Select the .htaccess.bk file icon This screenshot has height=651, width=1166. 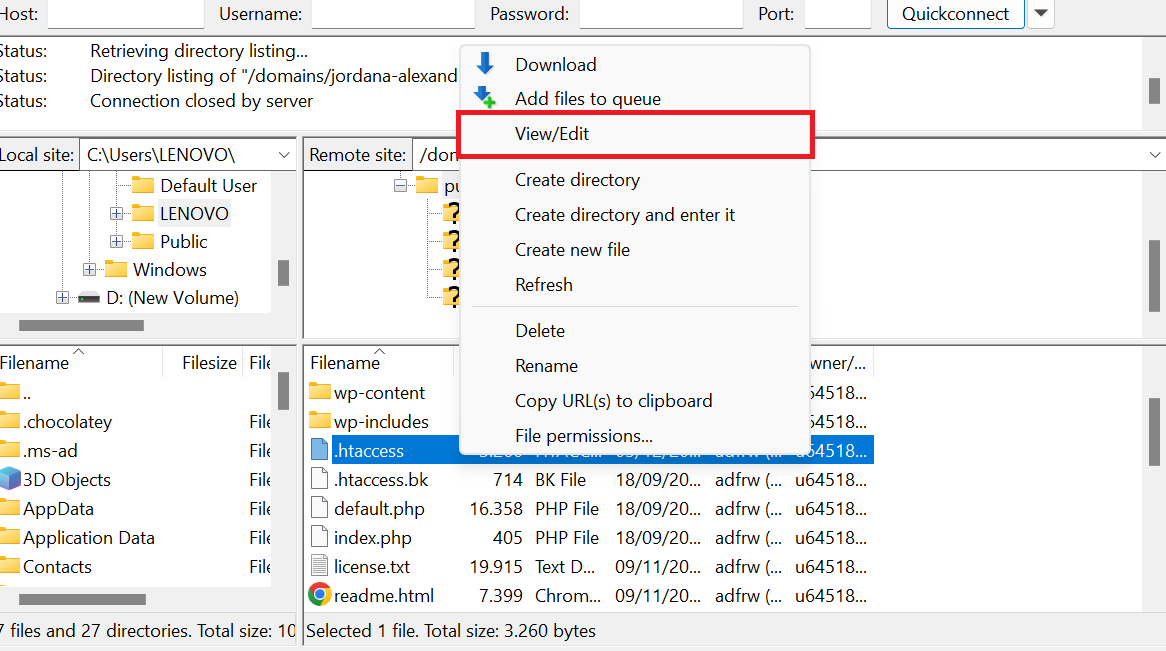(x=319, y=479)
